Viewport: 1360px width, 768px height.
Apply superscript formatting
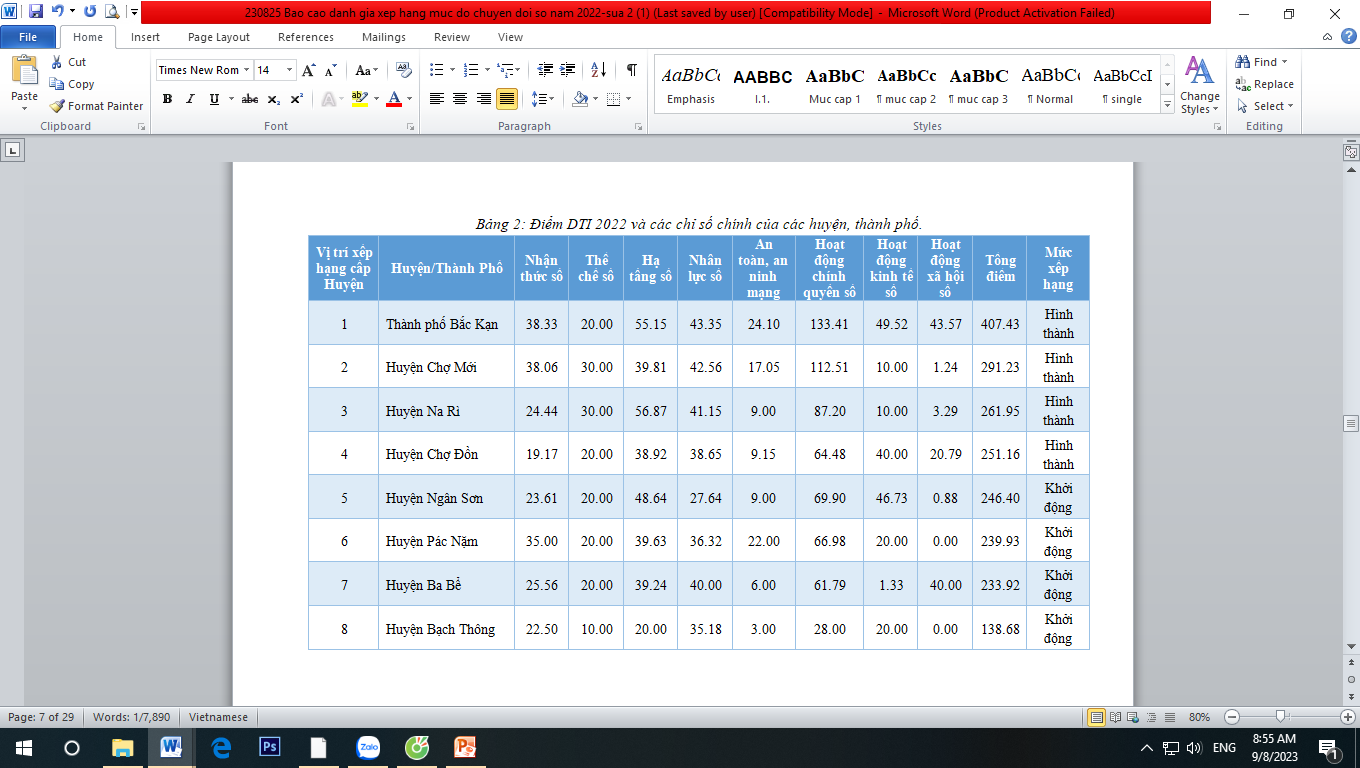point(296,99)
